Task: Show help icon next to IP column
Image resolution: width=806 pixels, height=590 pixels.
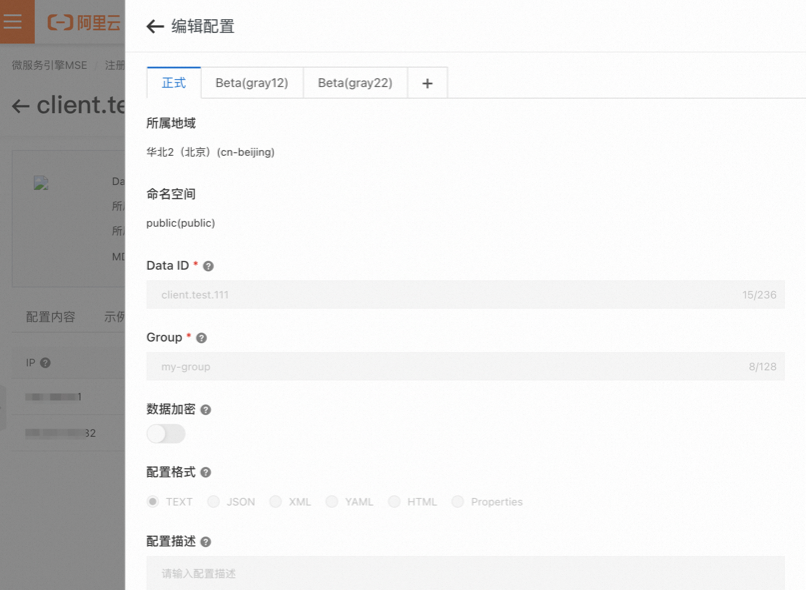Action: [45, 363]
